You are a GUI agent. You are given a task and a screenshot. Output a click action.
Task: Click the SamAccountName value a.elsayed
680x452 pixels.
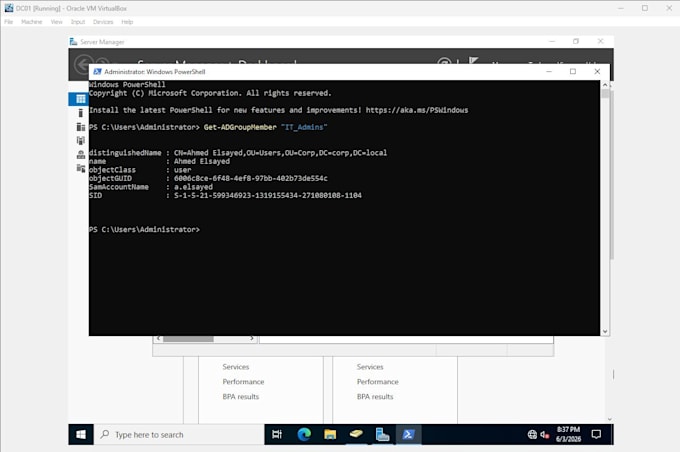(x=193, y=187)
